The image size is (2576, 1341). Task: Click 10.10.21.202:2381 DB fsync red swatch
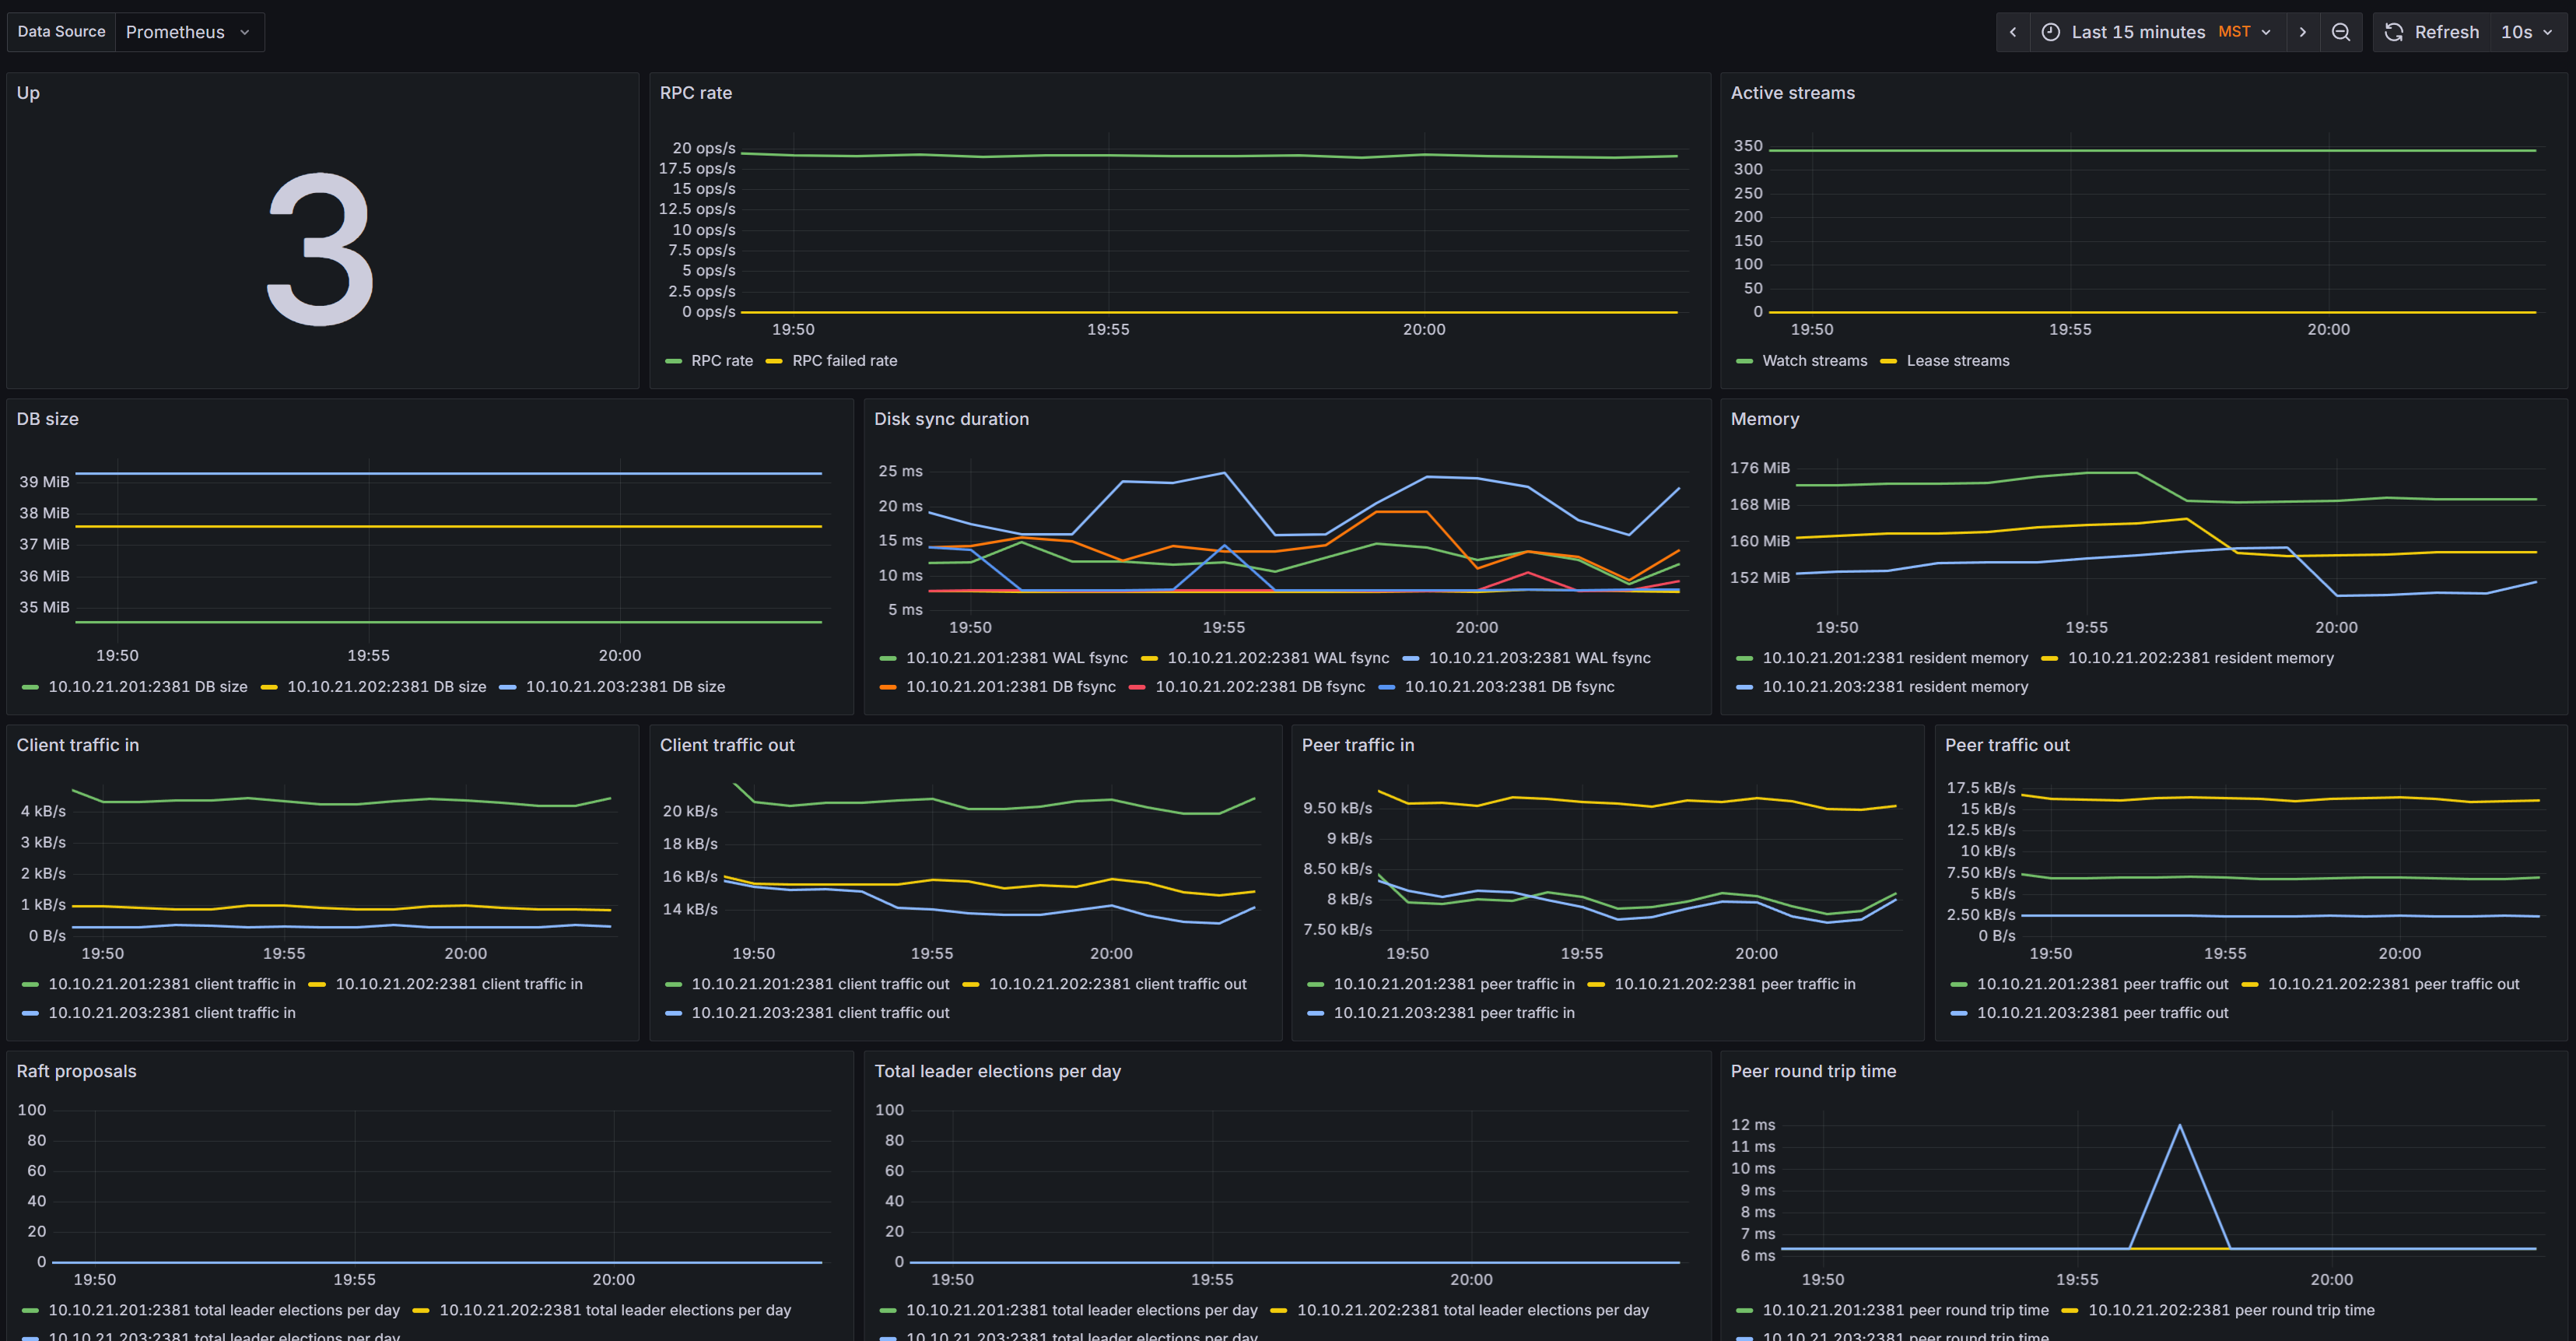[x=1137, y=687]
